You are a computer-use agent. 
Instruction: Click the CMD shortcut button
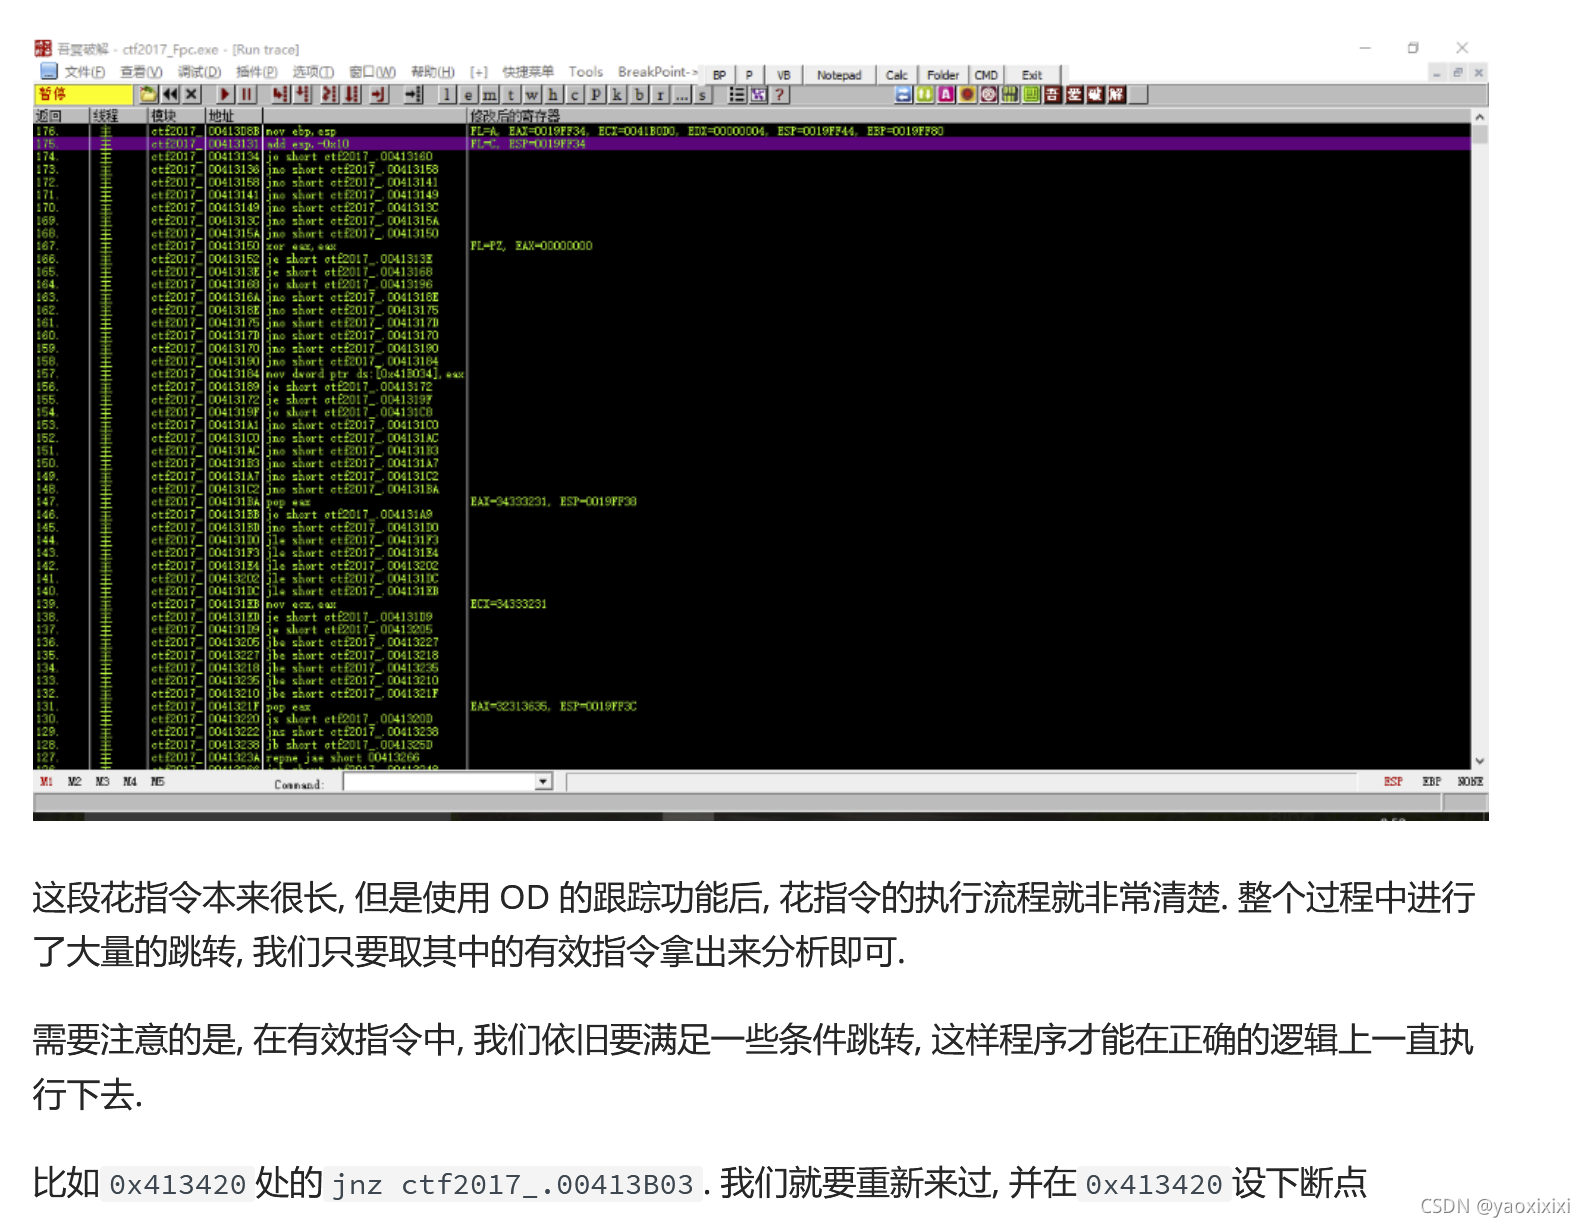986,75
